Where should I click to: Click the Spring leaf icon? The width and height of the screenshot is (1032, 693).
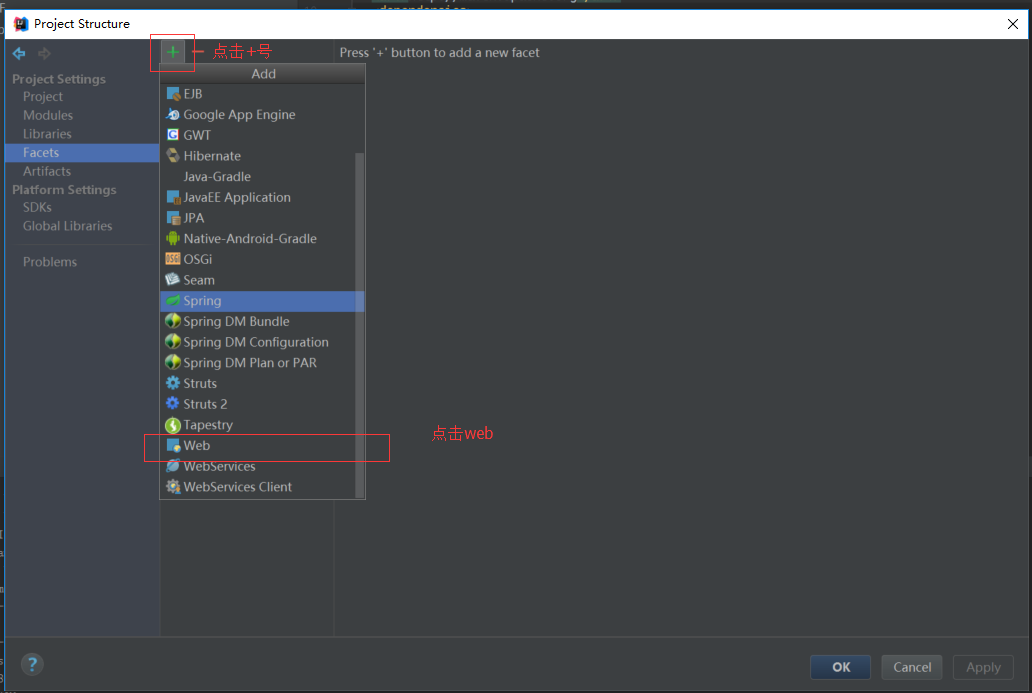pyautogui.click(x=173, y=301)
